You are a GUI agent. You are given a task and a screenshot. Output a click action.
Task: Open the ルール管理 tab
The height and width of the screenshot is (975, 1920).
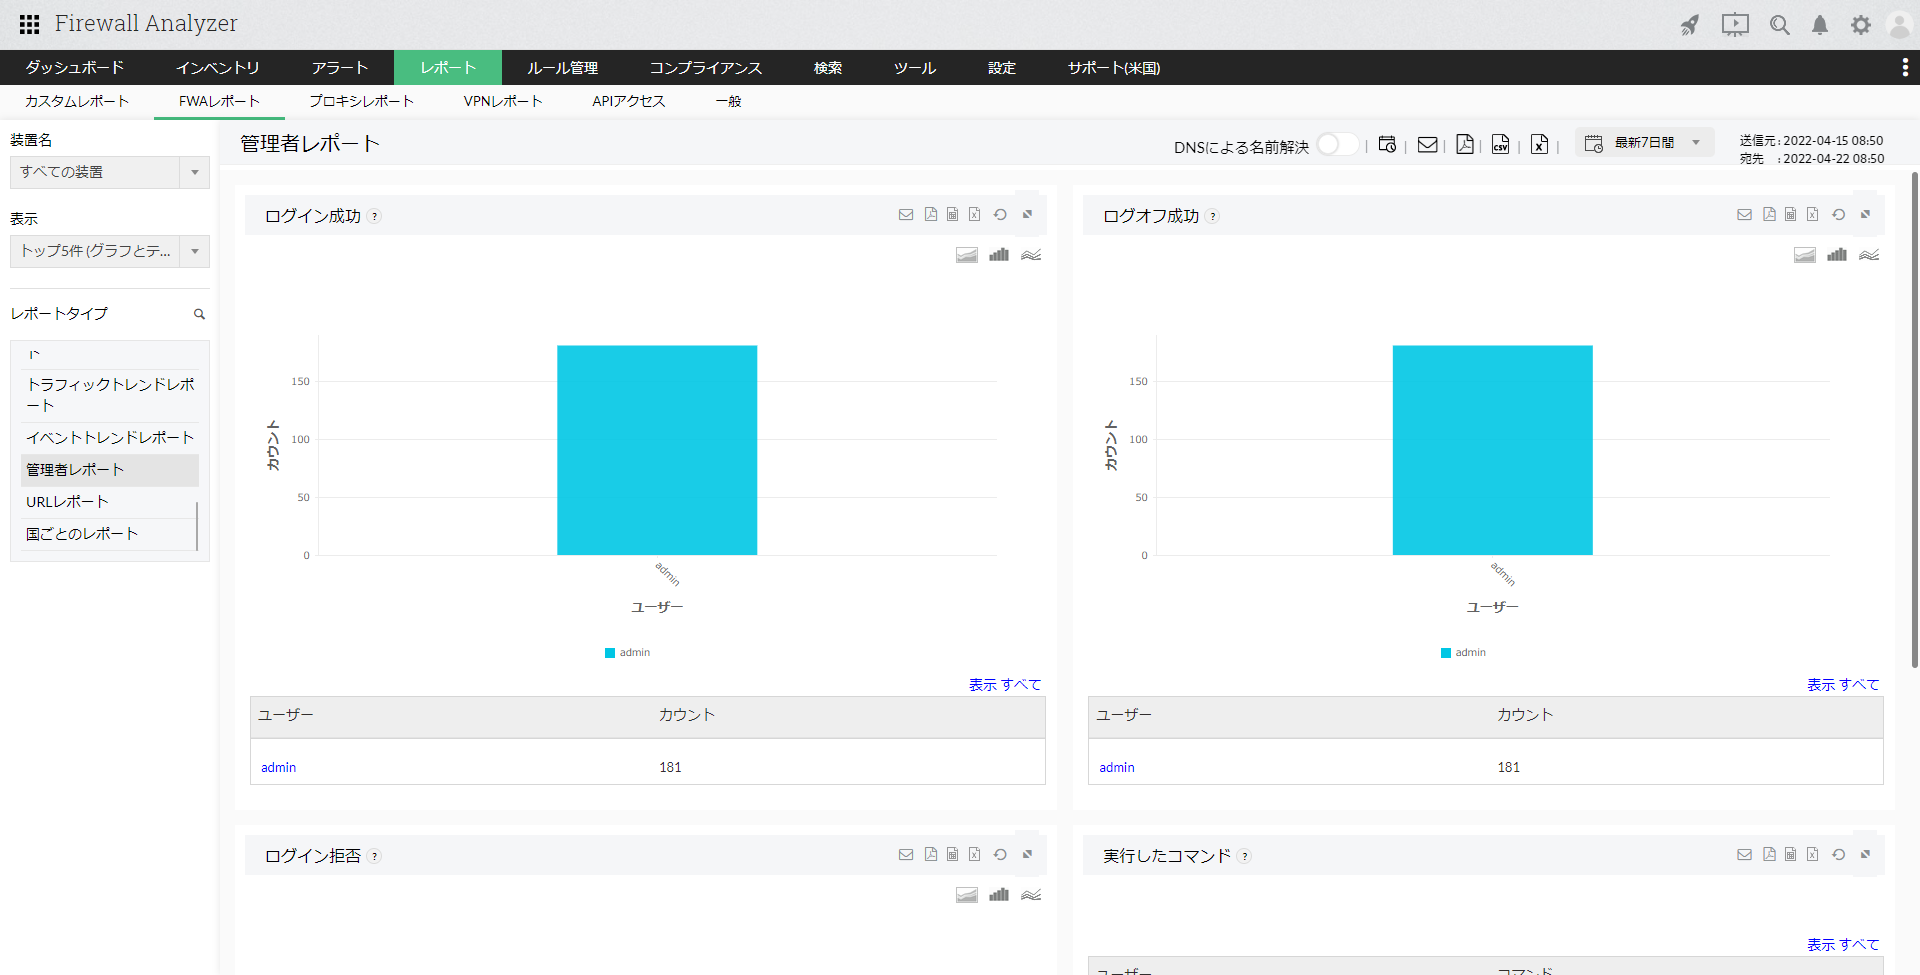563,67
